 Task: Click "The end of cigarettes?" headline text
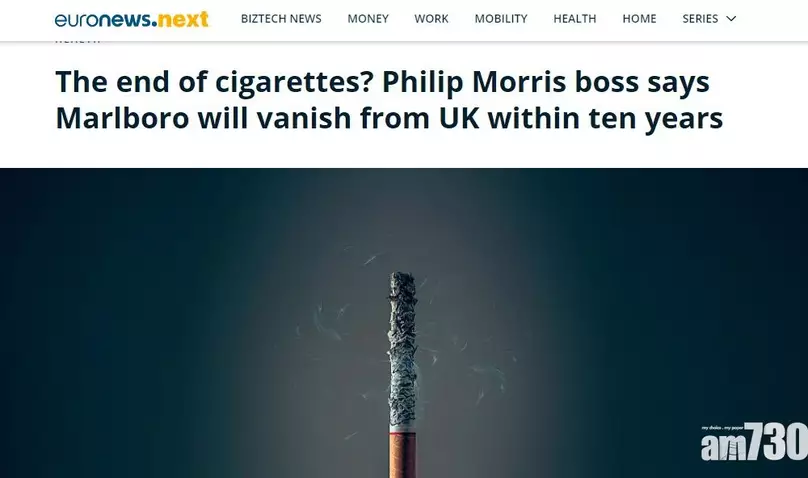tap(214, 82)
